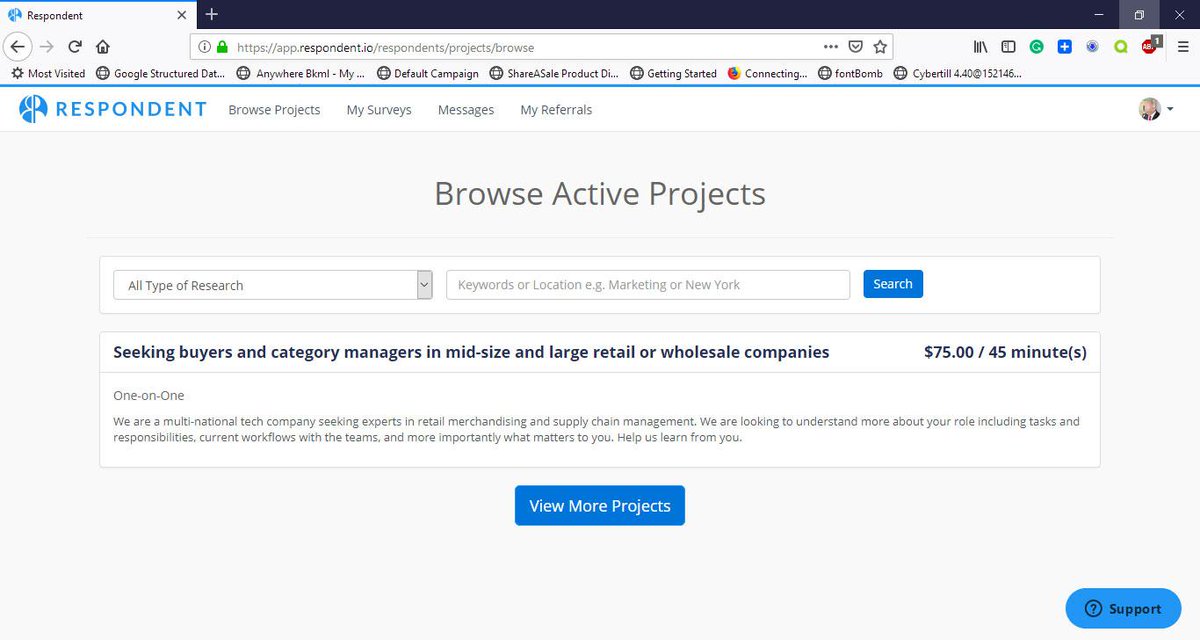Open the Connecting... Firefox bookmark
The image size is (1200, 640).
pyautogui.click(x=767, y=73)
